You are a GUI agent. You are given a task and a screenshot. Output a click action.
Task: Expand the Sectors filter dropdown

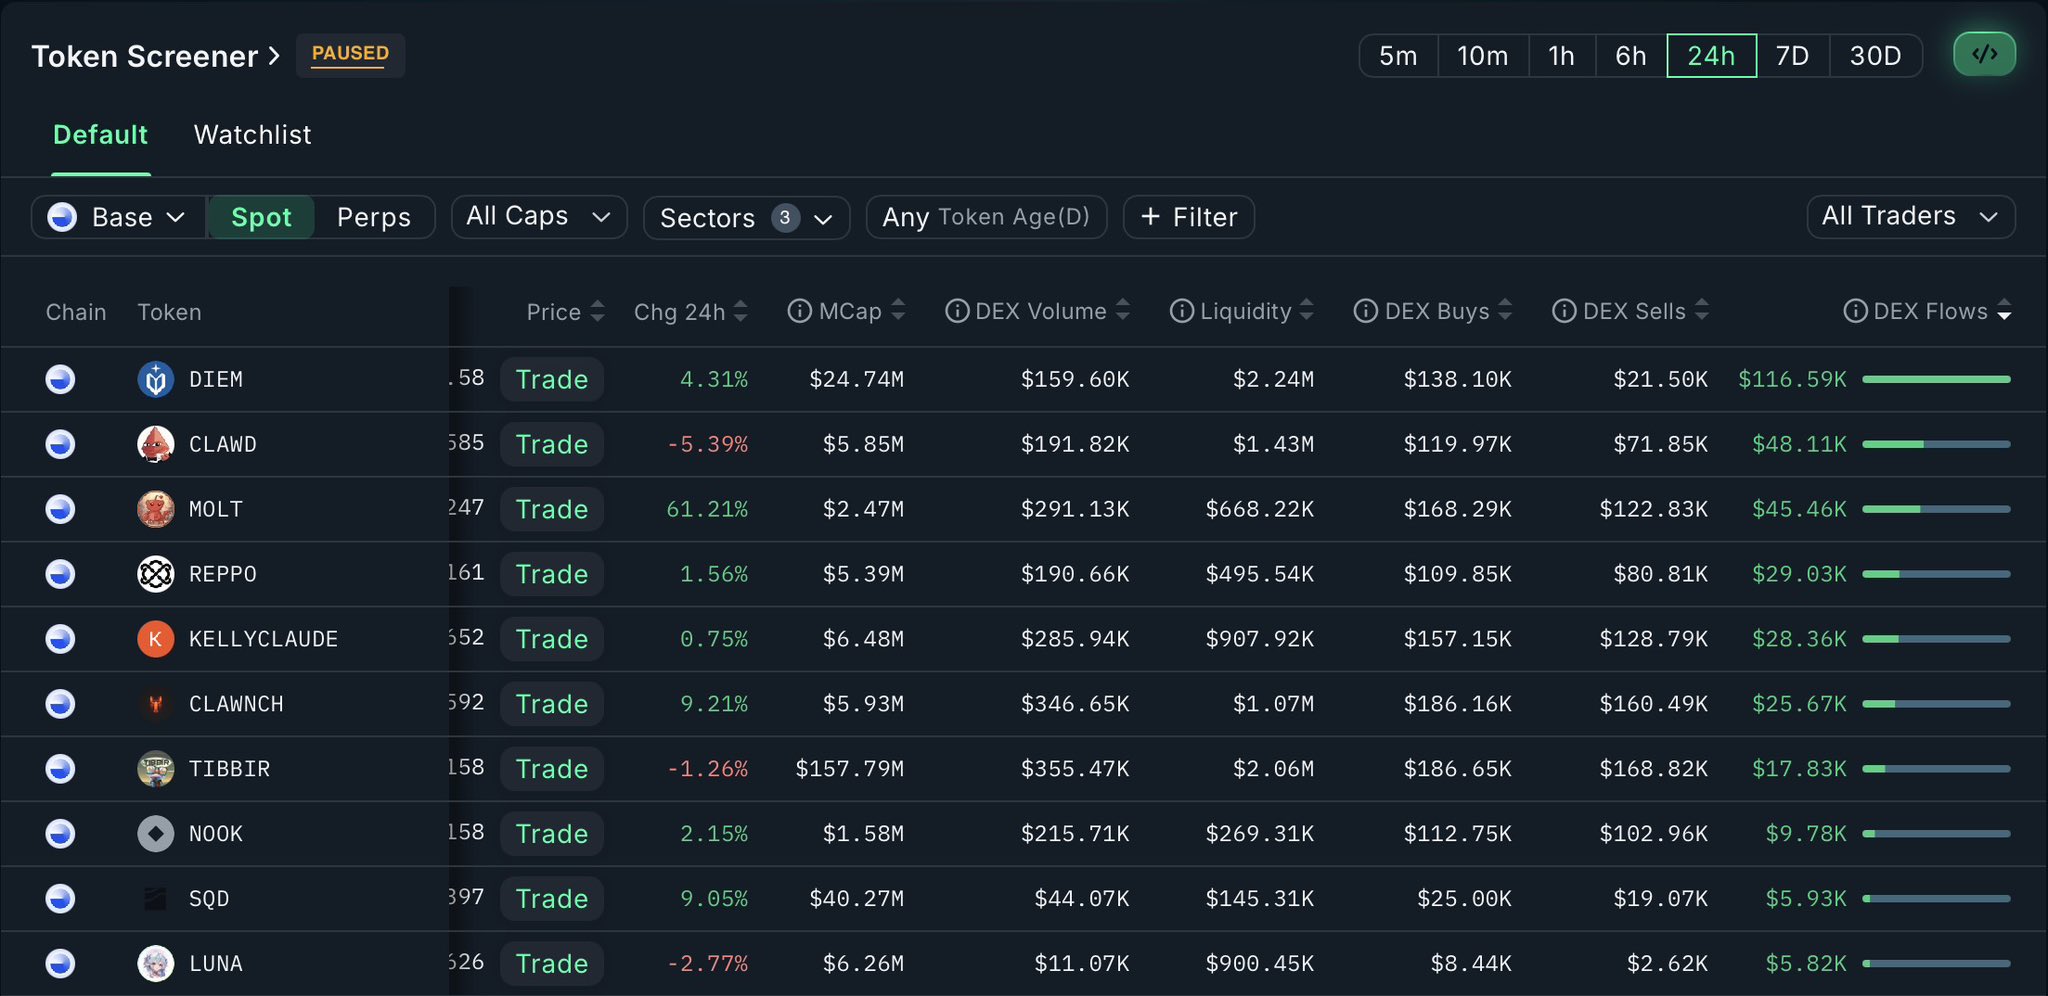pyautogui.click(x=746, y=217)
